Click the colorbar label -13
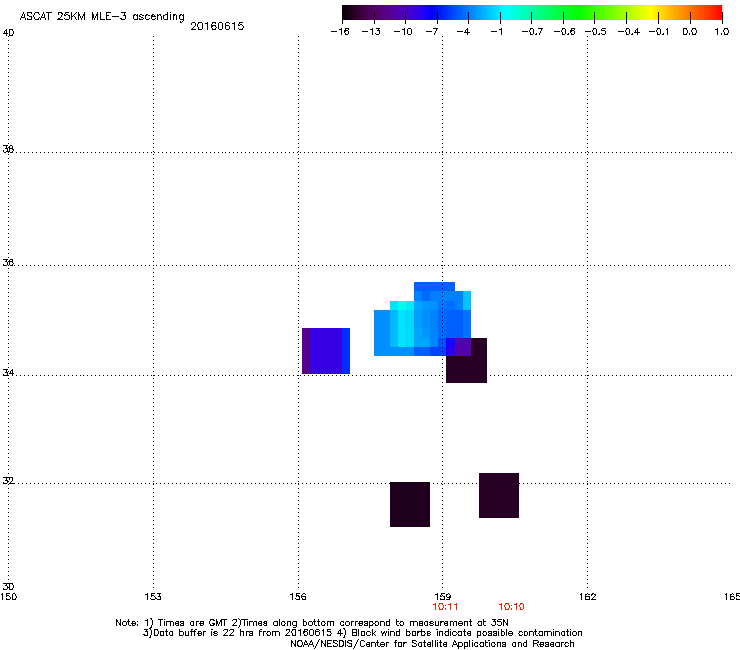 [371, 32]
